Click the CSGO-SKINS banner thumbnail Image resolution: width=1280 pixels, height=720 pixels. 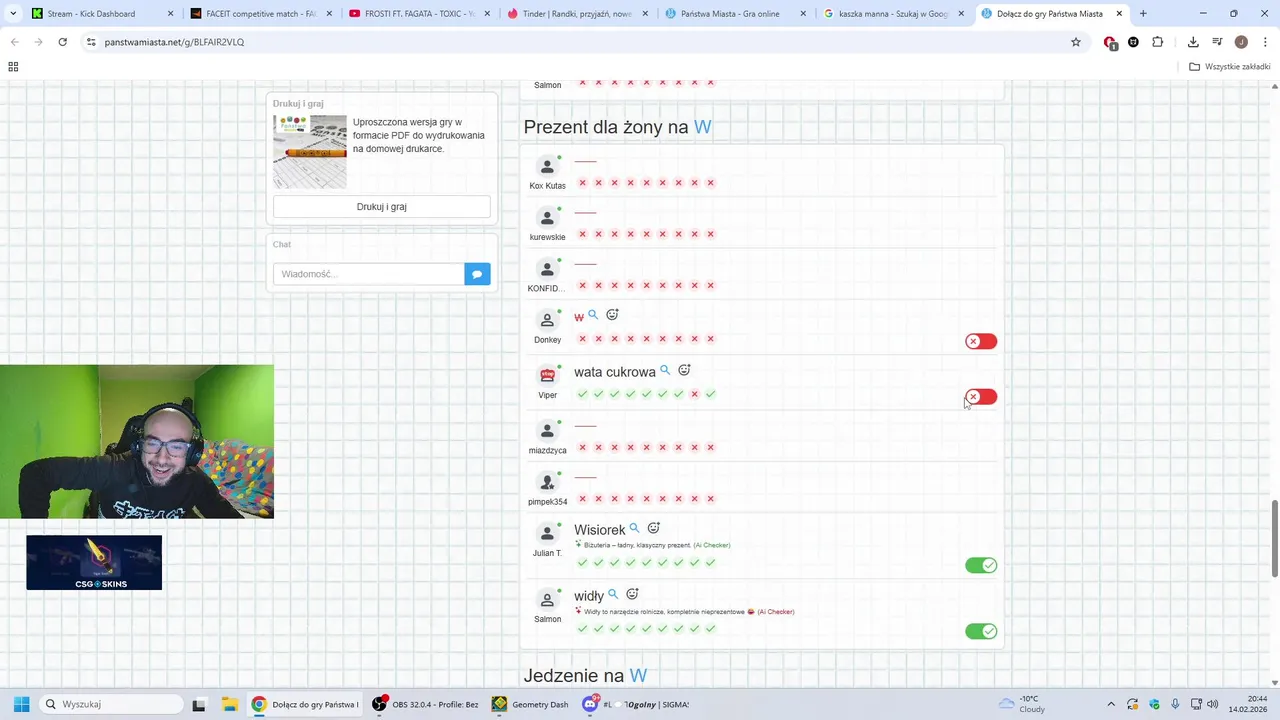94,562
